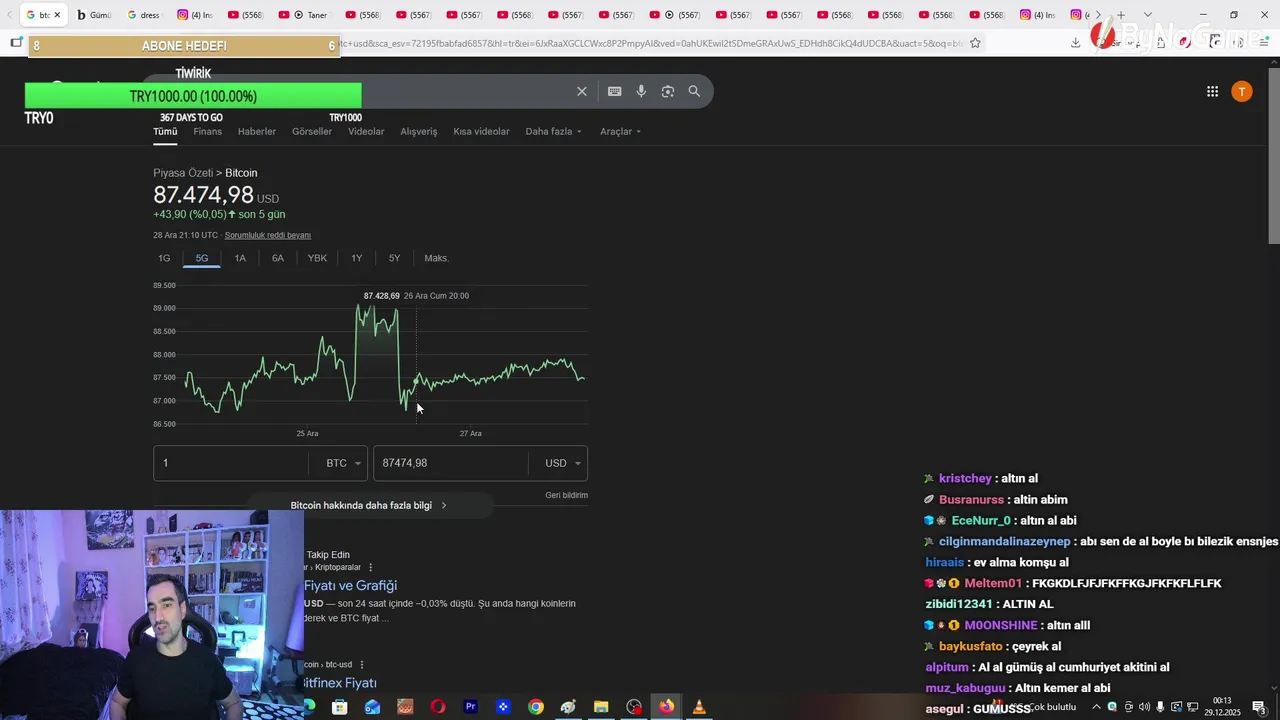Bookmark the page with the star icon
This screenshot has height=720, width=1280.
975,43
